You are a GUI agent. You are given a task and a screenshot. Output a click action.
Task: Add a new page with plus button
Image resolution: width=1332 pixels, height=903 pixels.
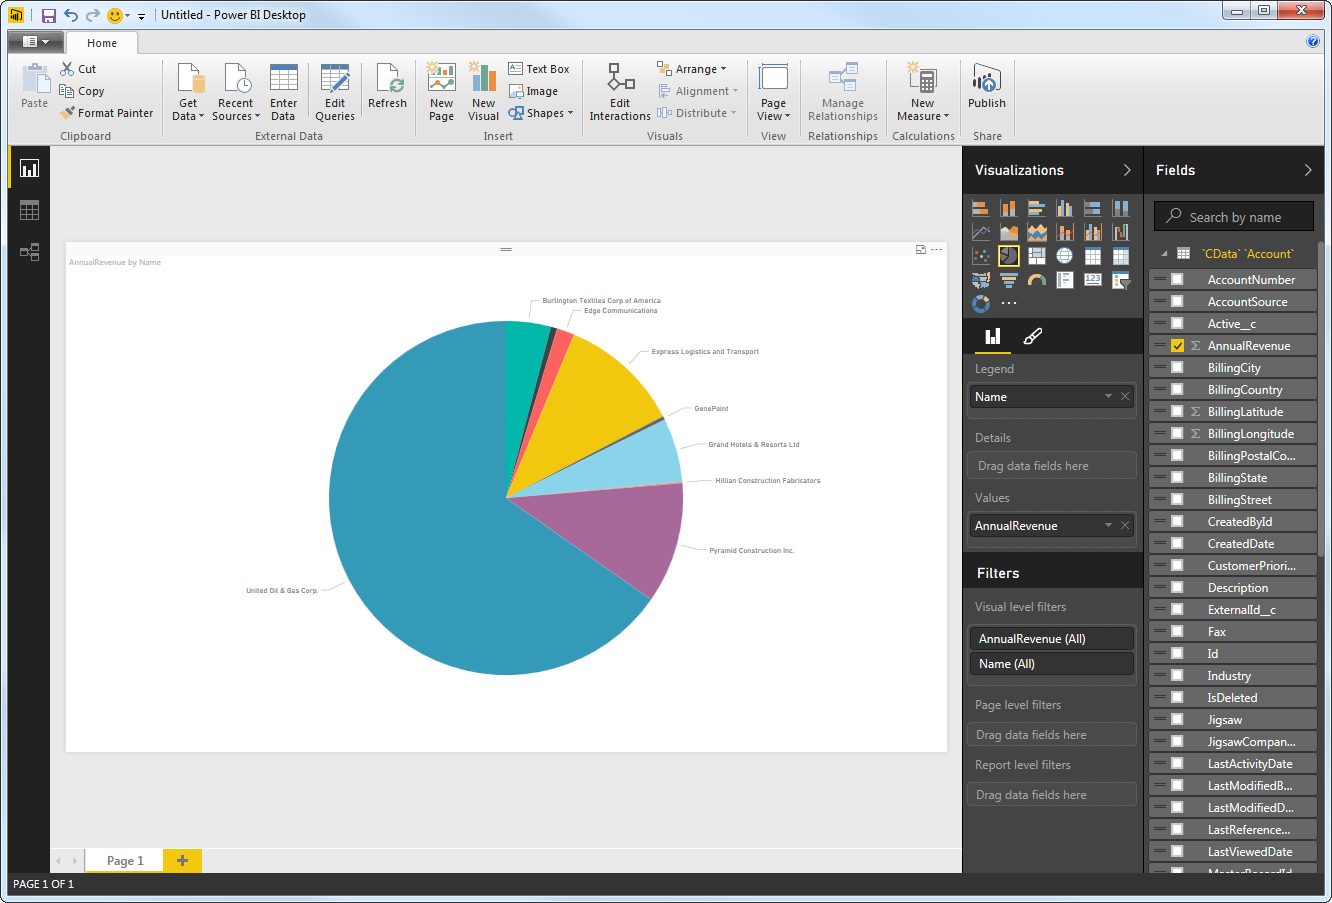(182, 861)
